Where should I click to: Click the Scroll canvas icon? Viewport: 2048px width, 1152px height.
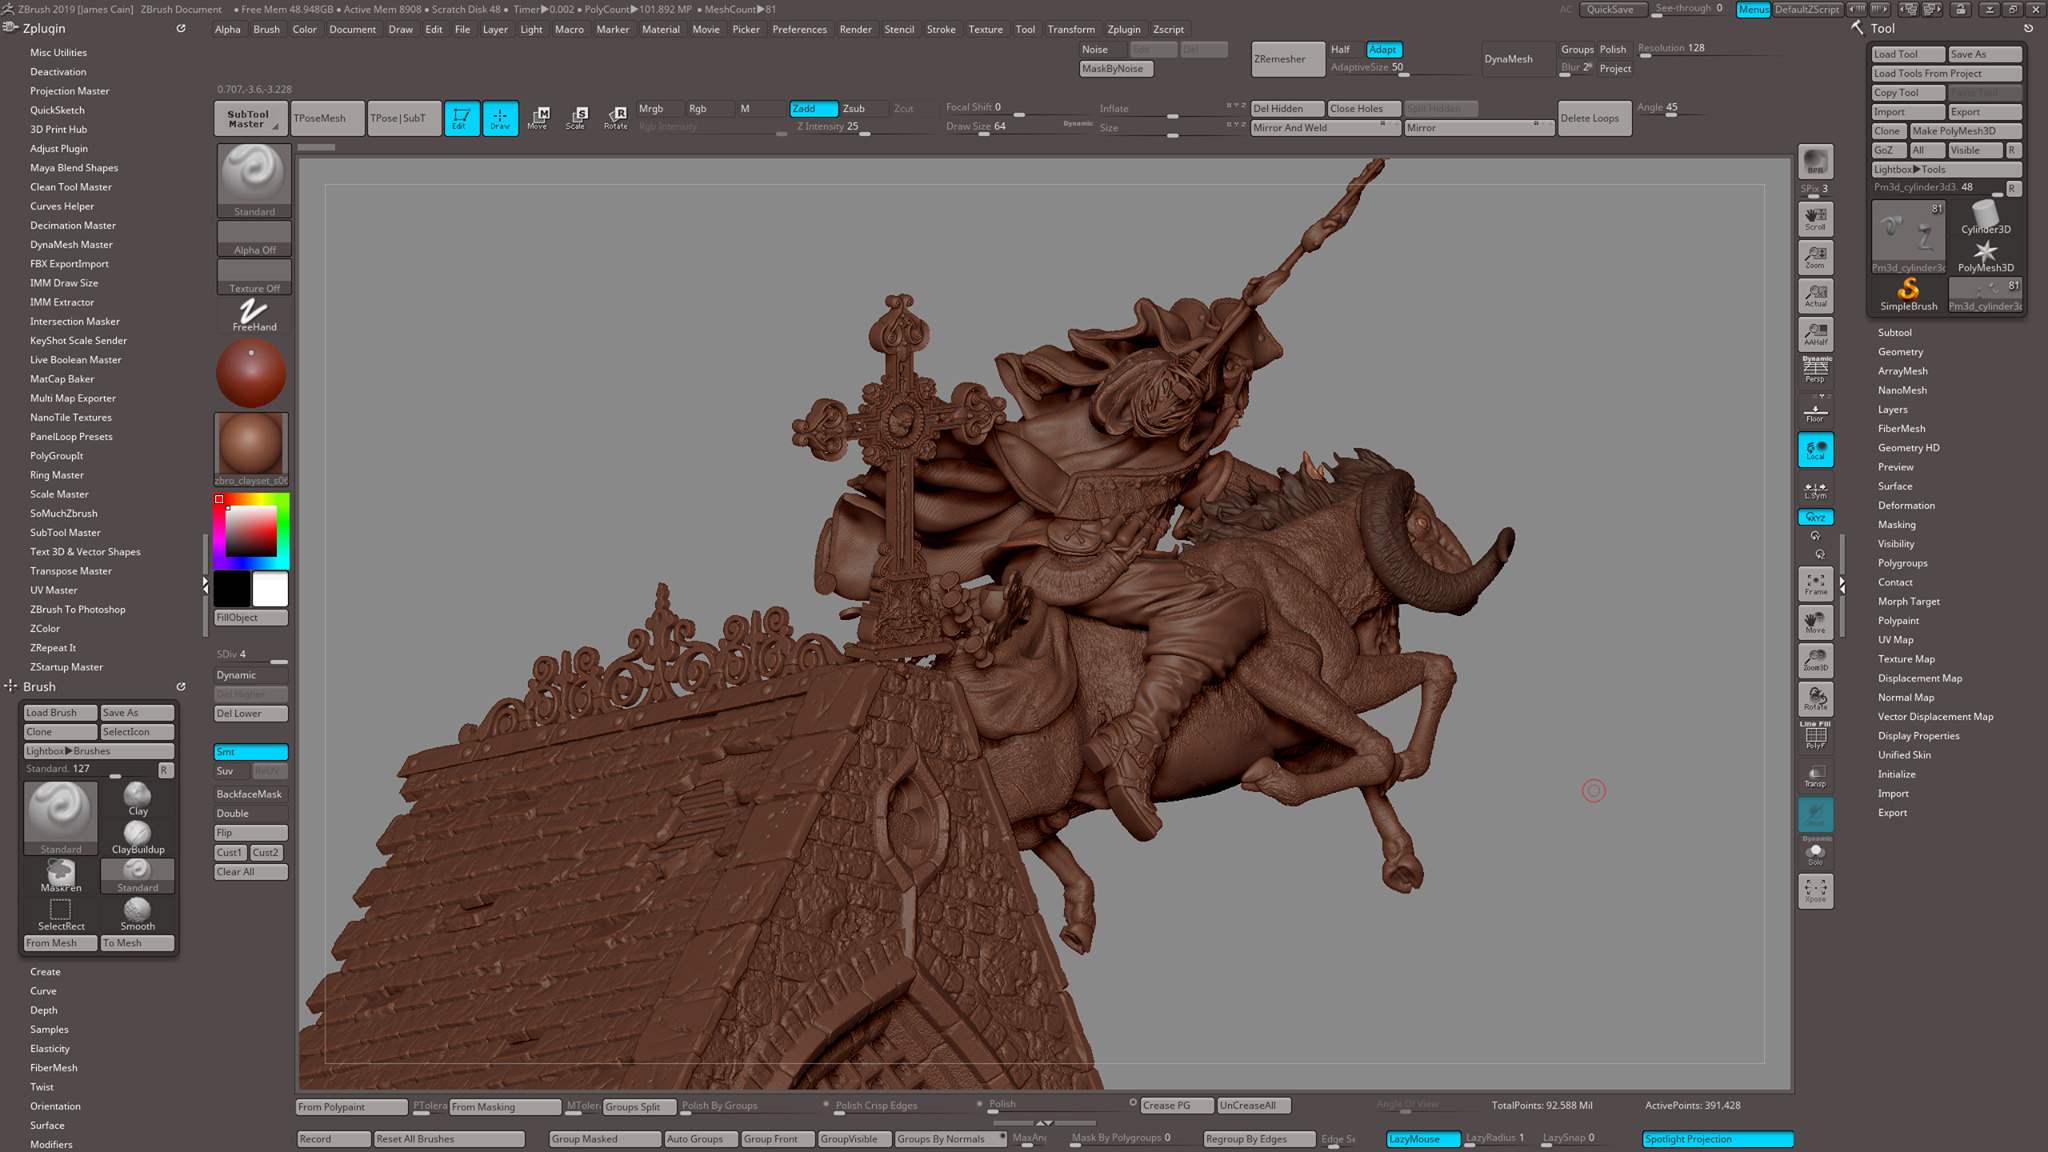pos(1815,219)
